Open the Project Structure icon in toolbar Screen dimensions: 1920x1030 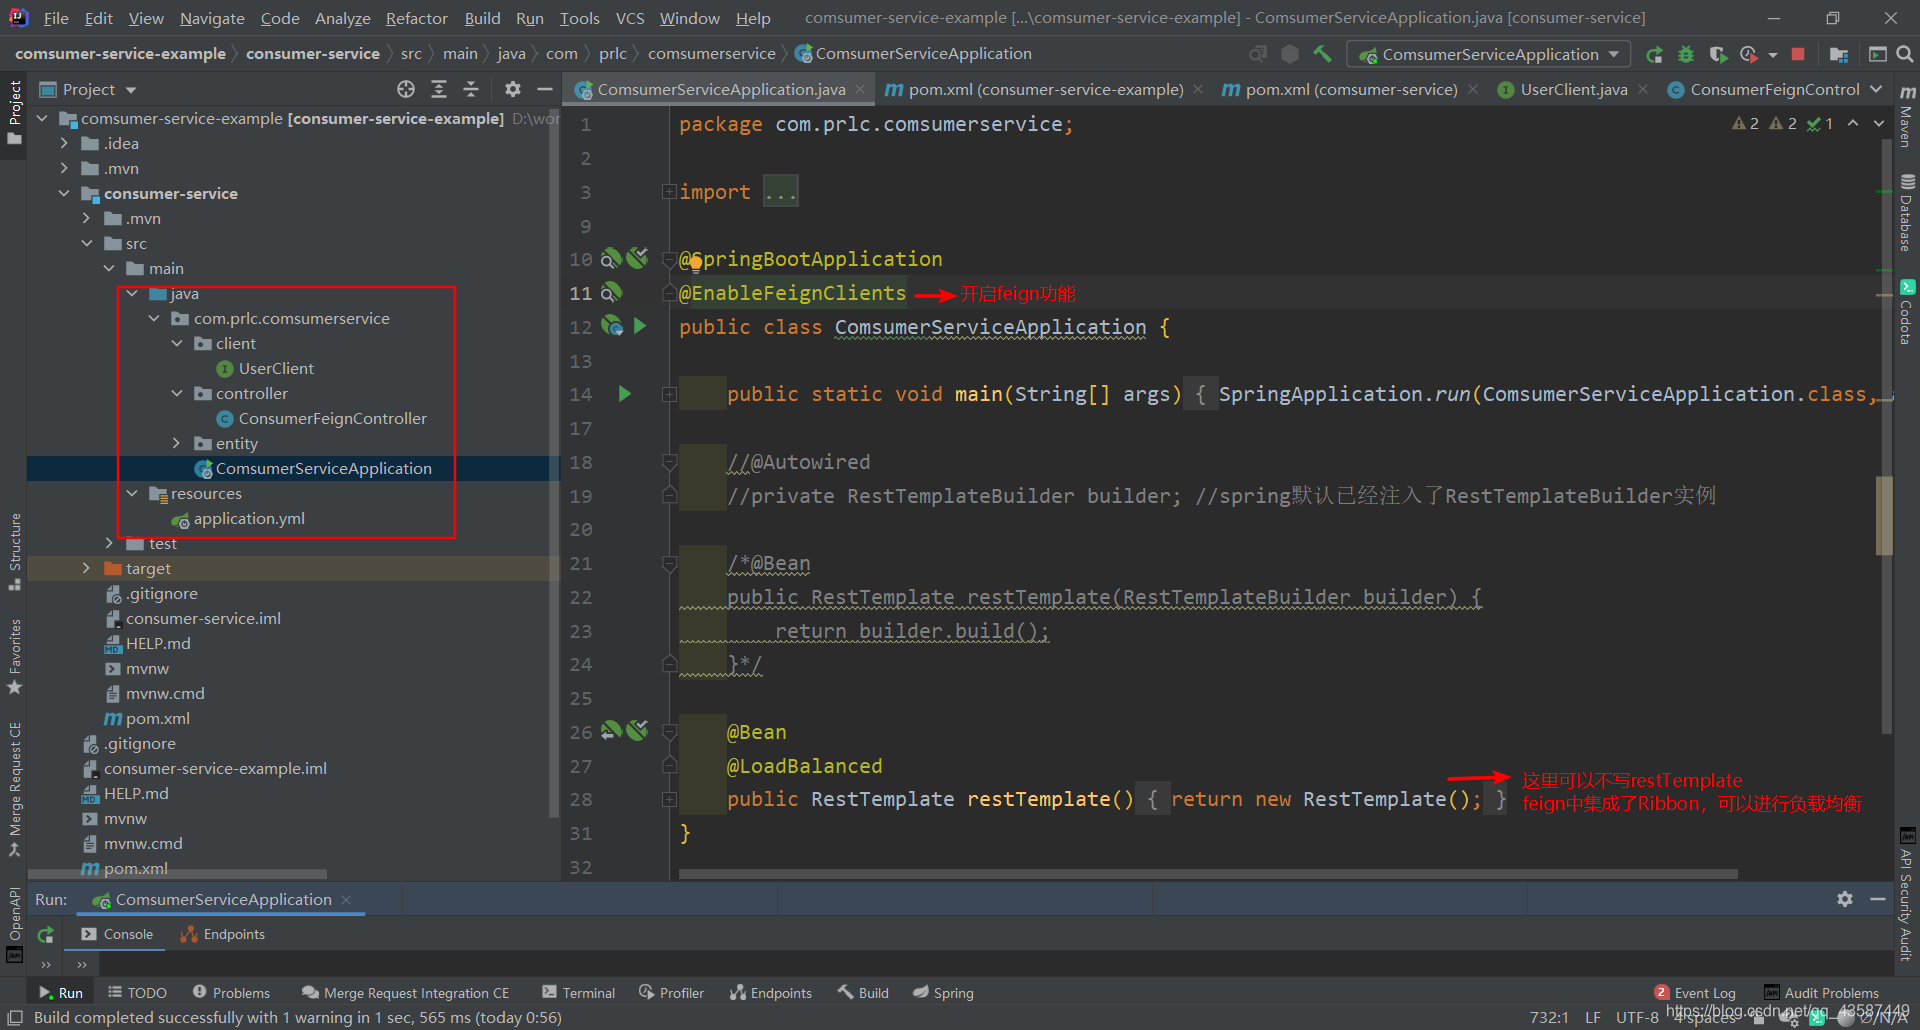(x=1838, y=54)
